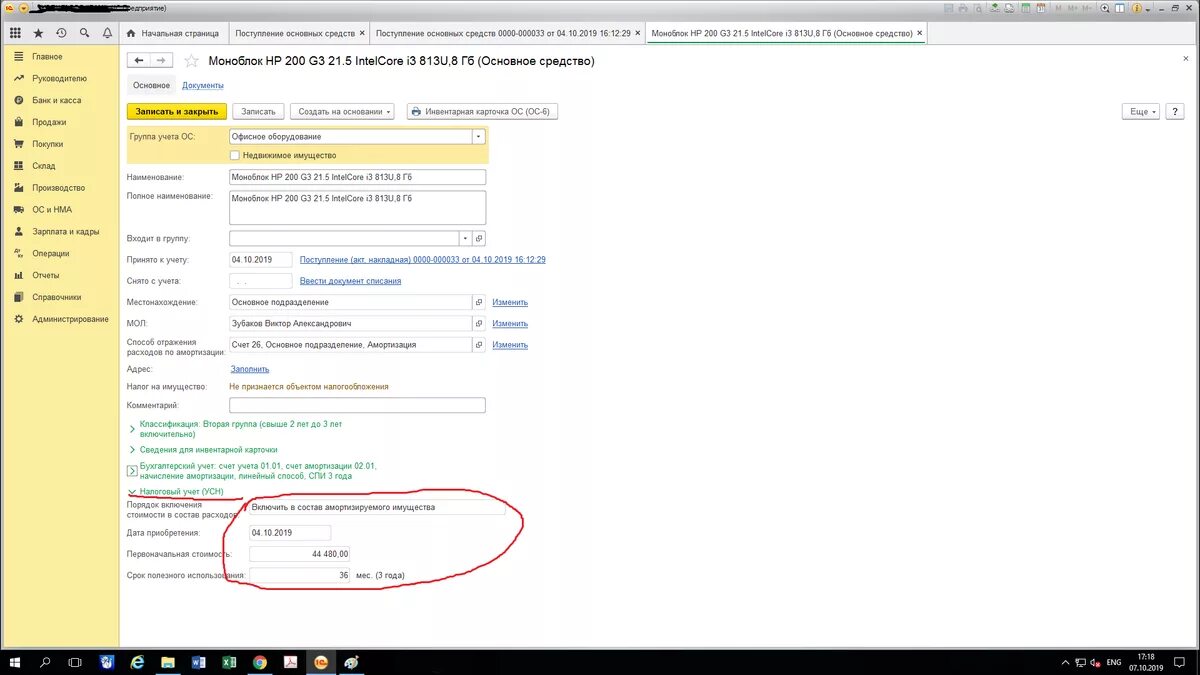
Task: Expand the Бухгалтерский учет section
Action: coord(131,471)
